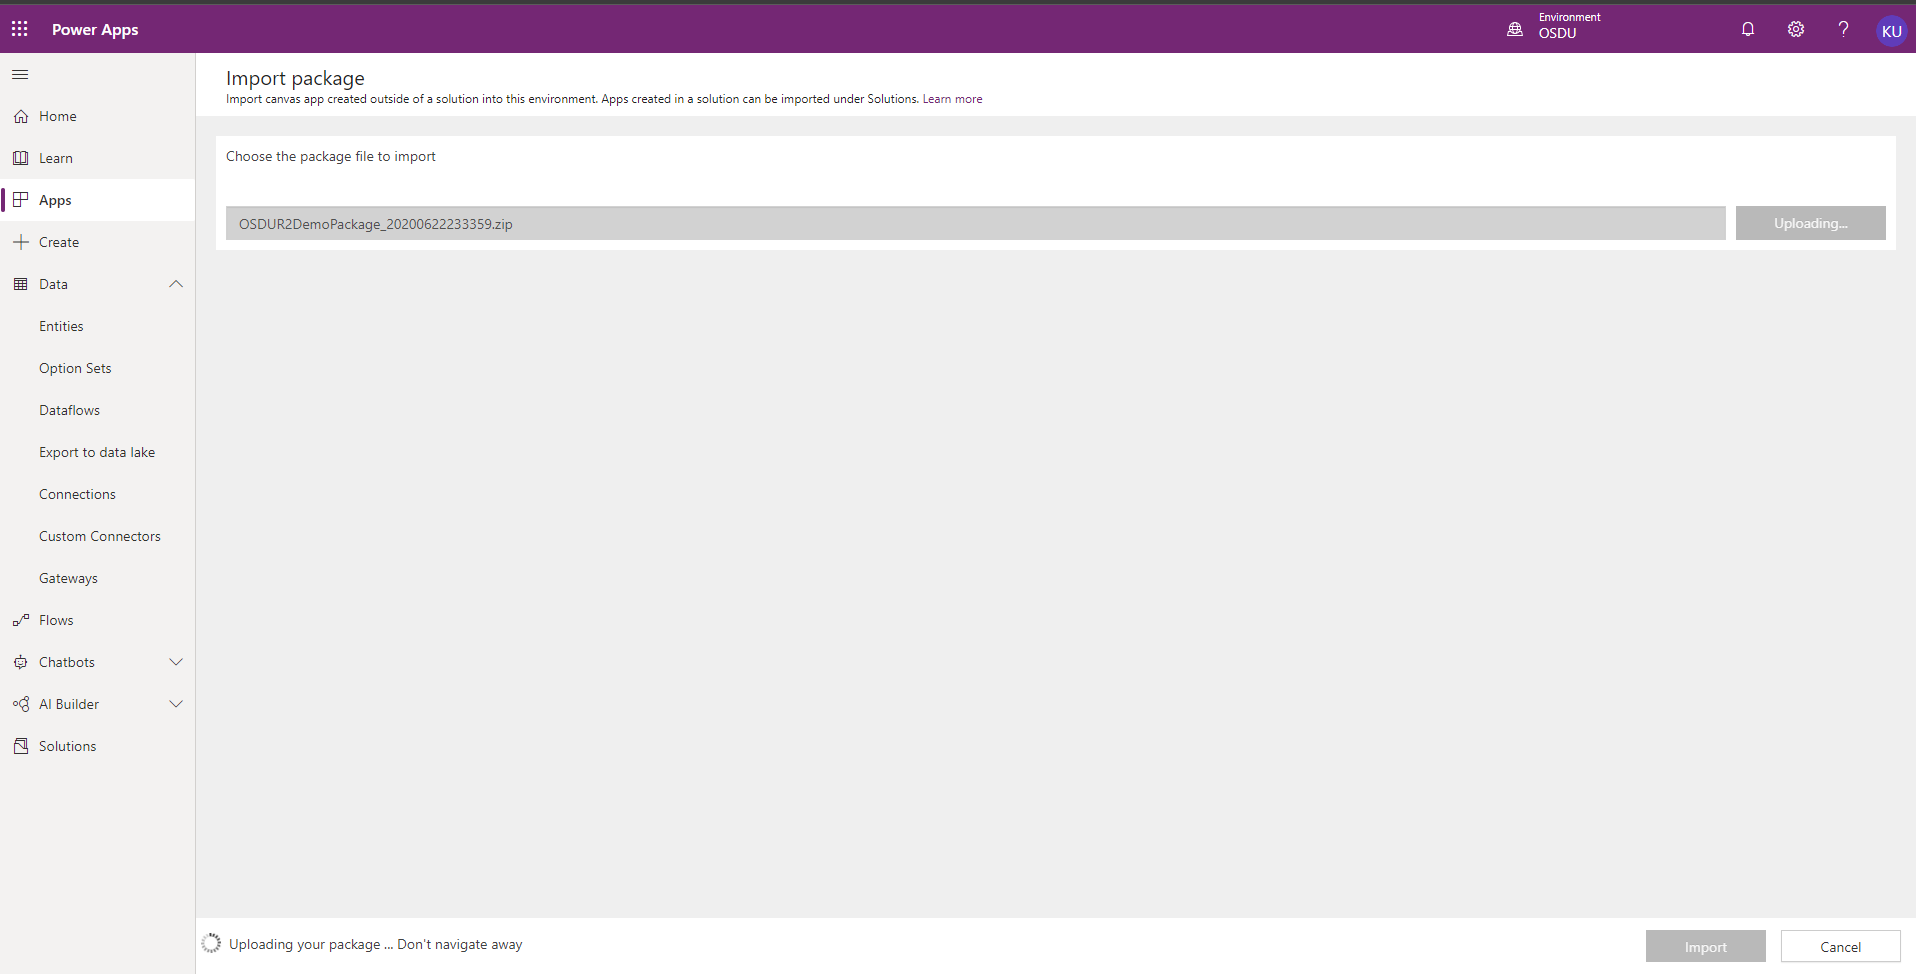This screenshot has height=974, width=1916.
Task: Open Custom Connectors under Data
Action: 98,536
